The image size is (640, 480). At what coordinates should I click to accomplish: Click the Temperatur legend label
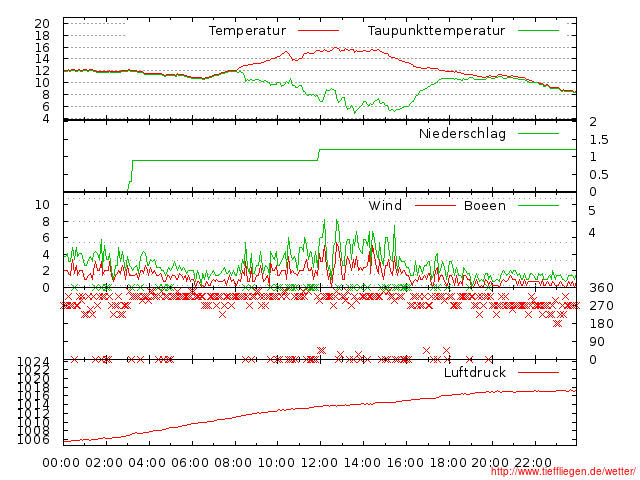tap(247, 31)
